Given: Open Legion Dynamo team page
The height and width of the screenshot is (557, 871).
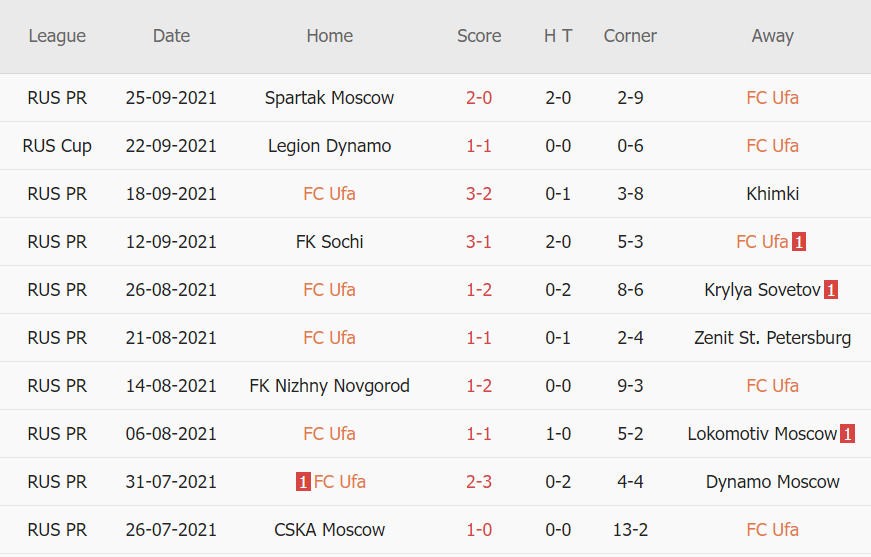Looking at the screenshot, I should (x=329, y=146).
